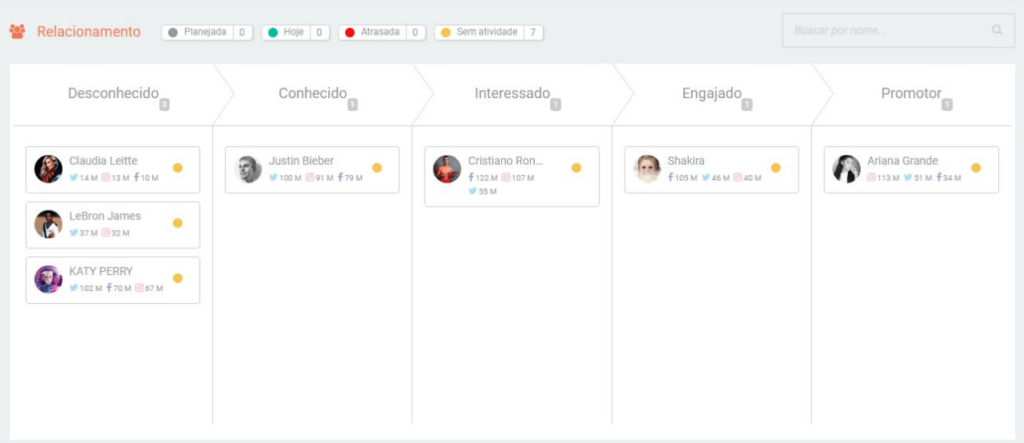Click Shakira's Facebook icon
Screen dimensions: 1024x443
670,177
